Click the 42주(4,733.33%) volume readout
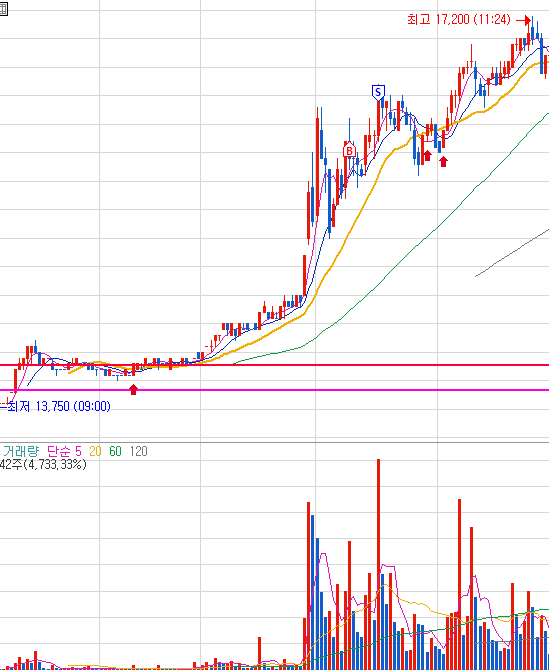Screen dimensions: 549x671 click(x=43, y=464)
